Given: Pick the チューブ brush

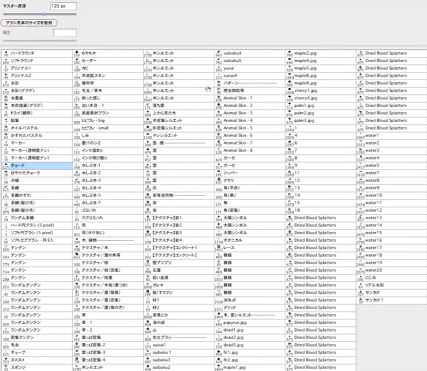Looking at the screenshot, I should pos(37,352).
